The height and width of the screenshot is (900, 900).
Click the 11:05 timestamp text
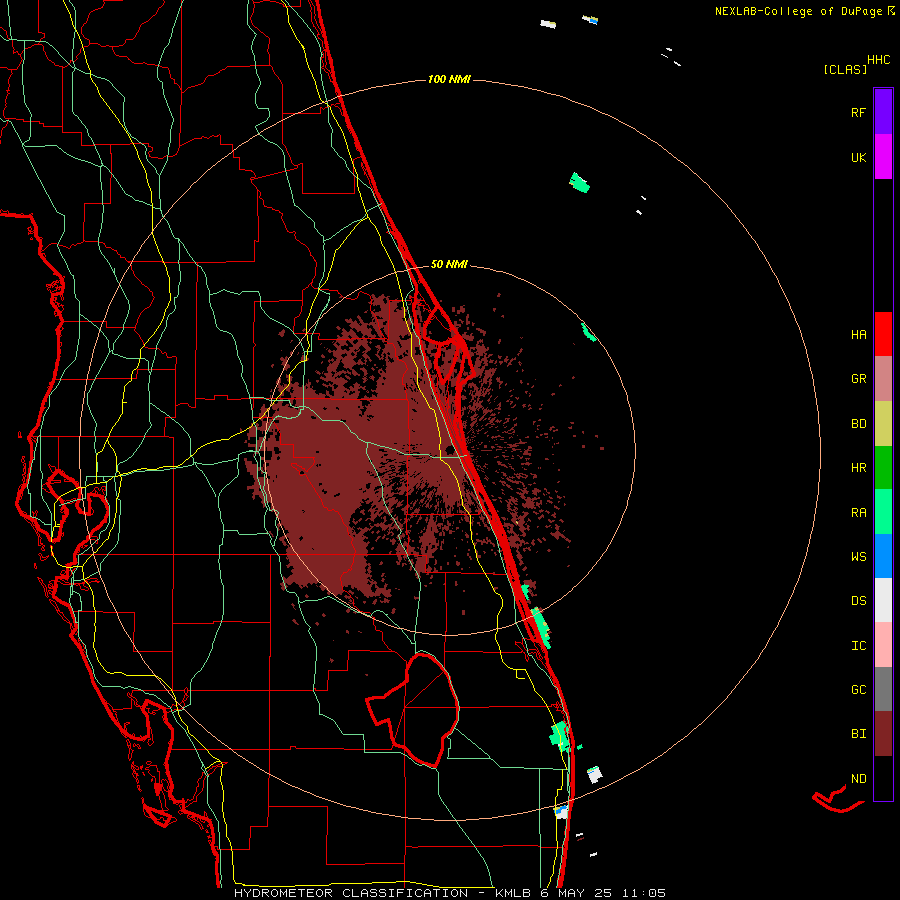click(642, 893)
